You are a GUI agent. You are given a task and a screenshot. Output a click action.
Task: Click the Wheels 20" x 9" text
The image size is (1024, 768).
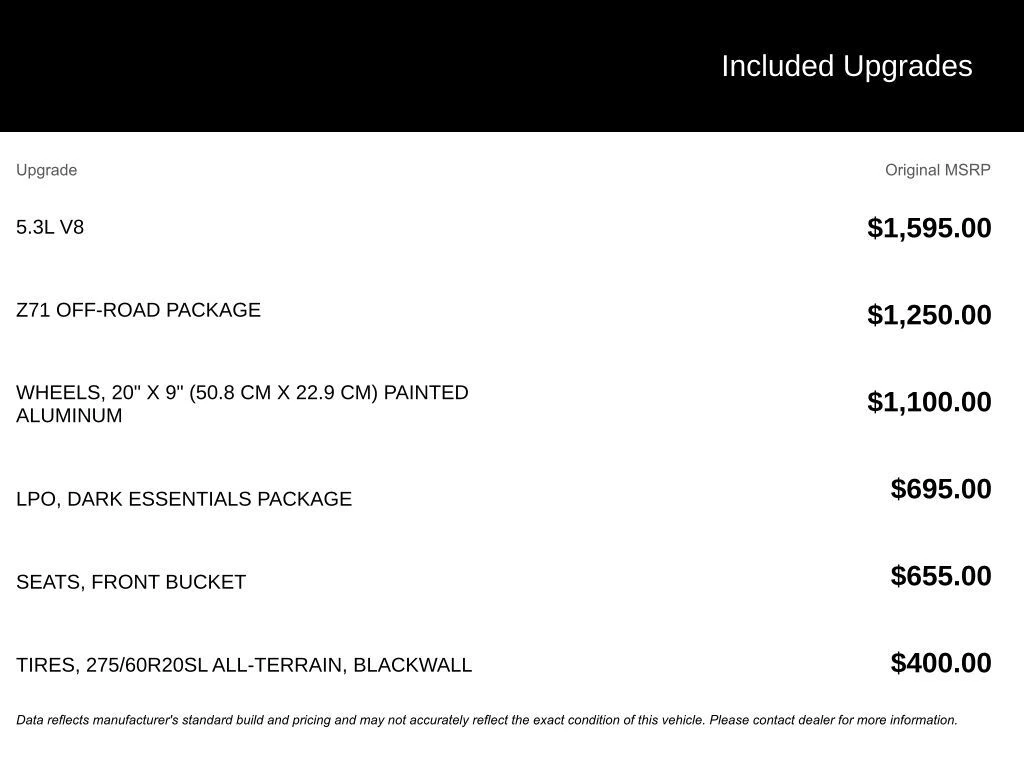pos(100,393)
